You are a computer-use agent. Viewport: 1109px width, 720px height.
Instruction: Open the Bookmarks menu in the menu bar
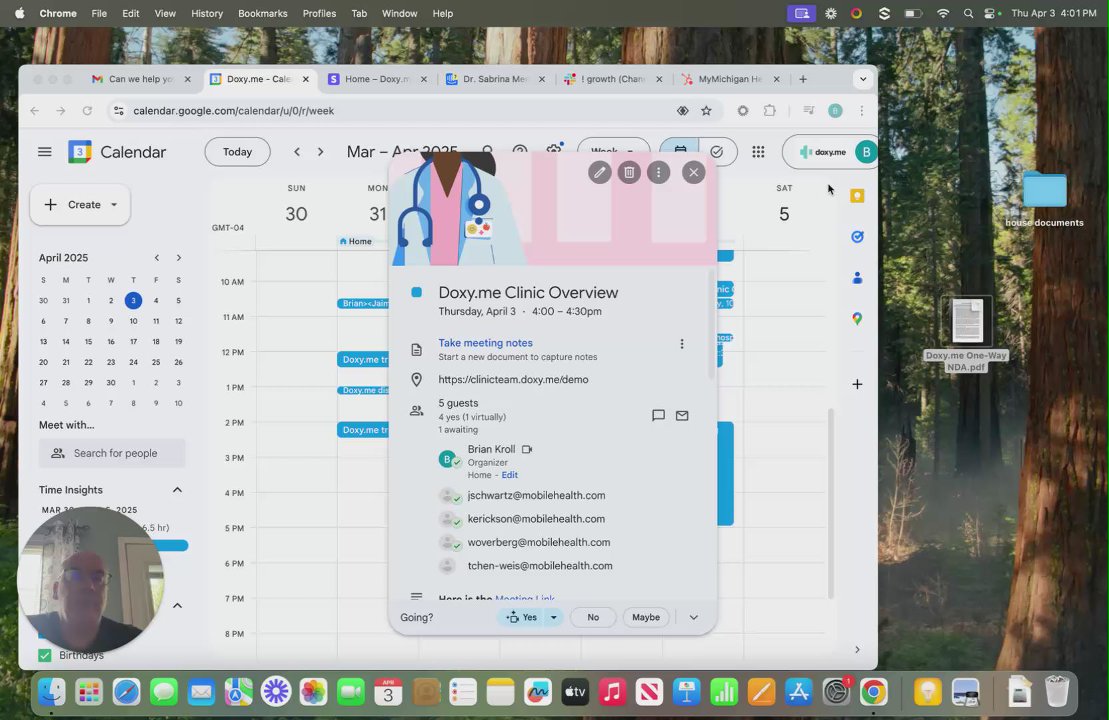click(x=262, y=13)
